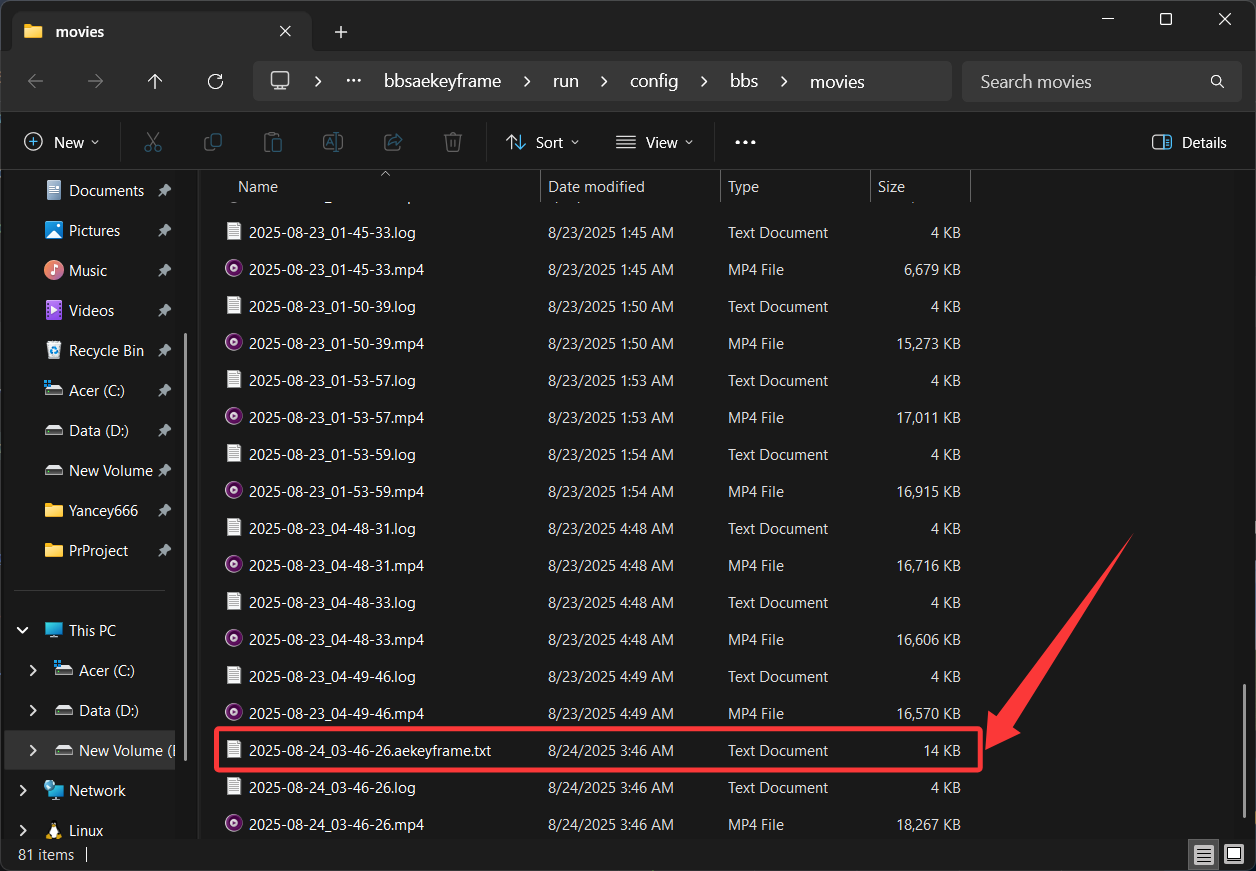The height and width of the screenshot is (871, 1256).
Task: Expand chevron after config in address bar
Action: click(x=704, y=82)
